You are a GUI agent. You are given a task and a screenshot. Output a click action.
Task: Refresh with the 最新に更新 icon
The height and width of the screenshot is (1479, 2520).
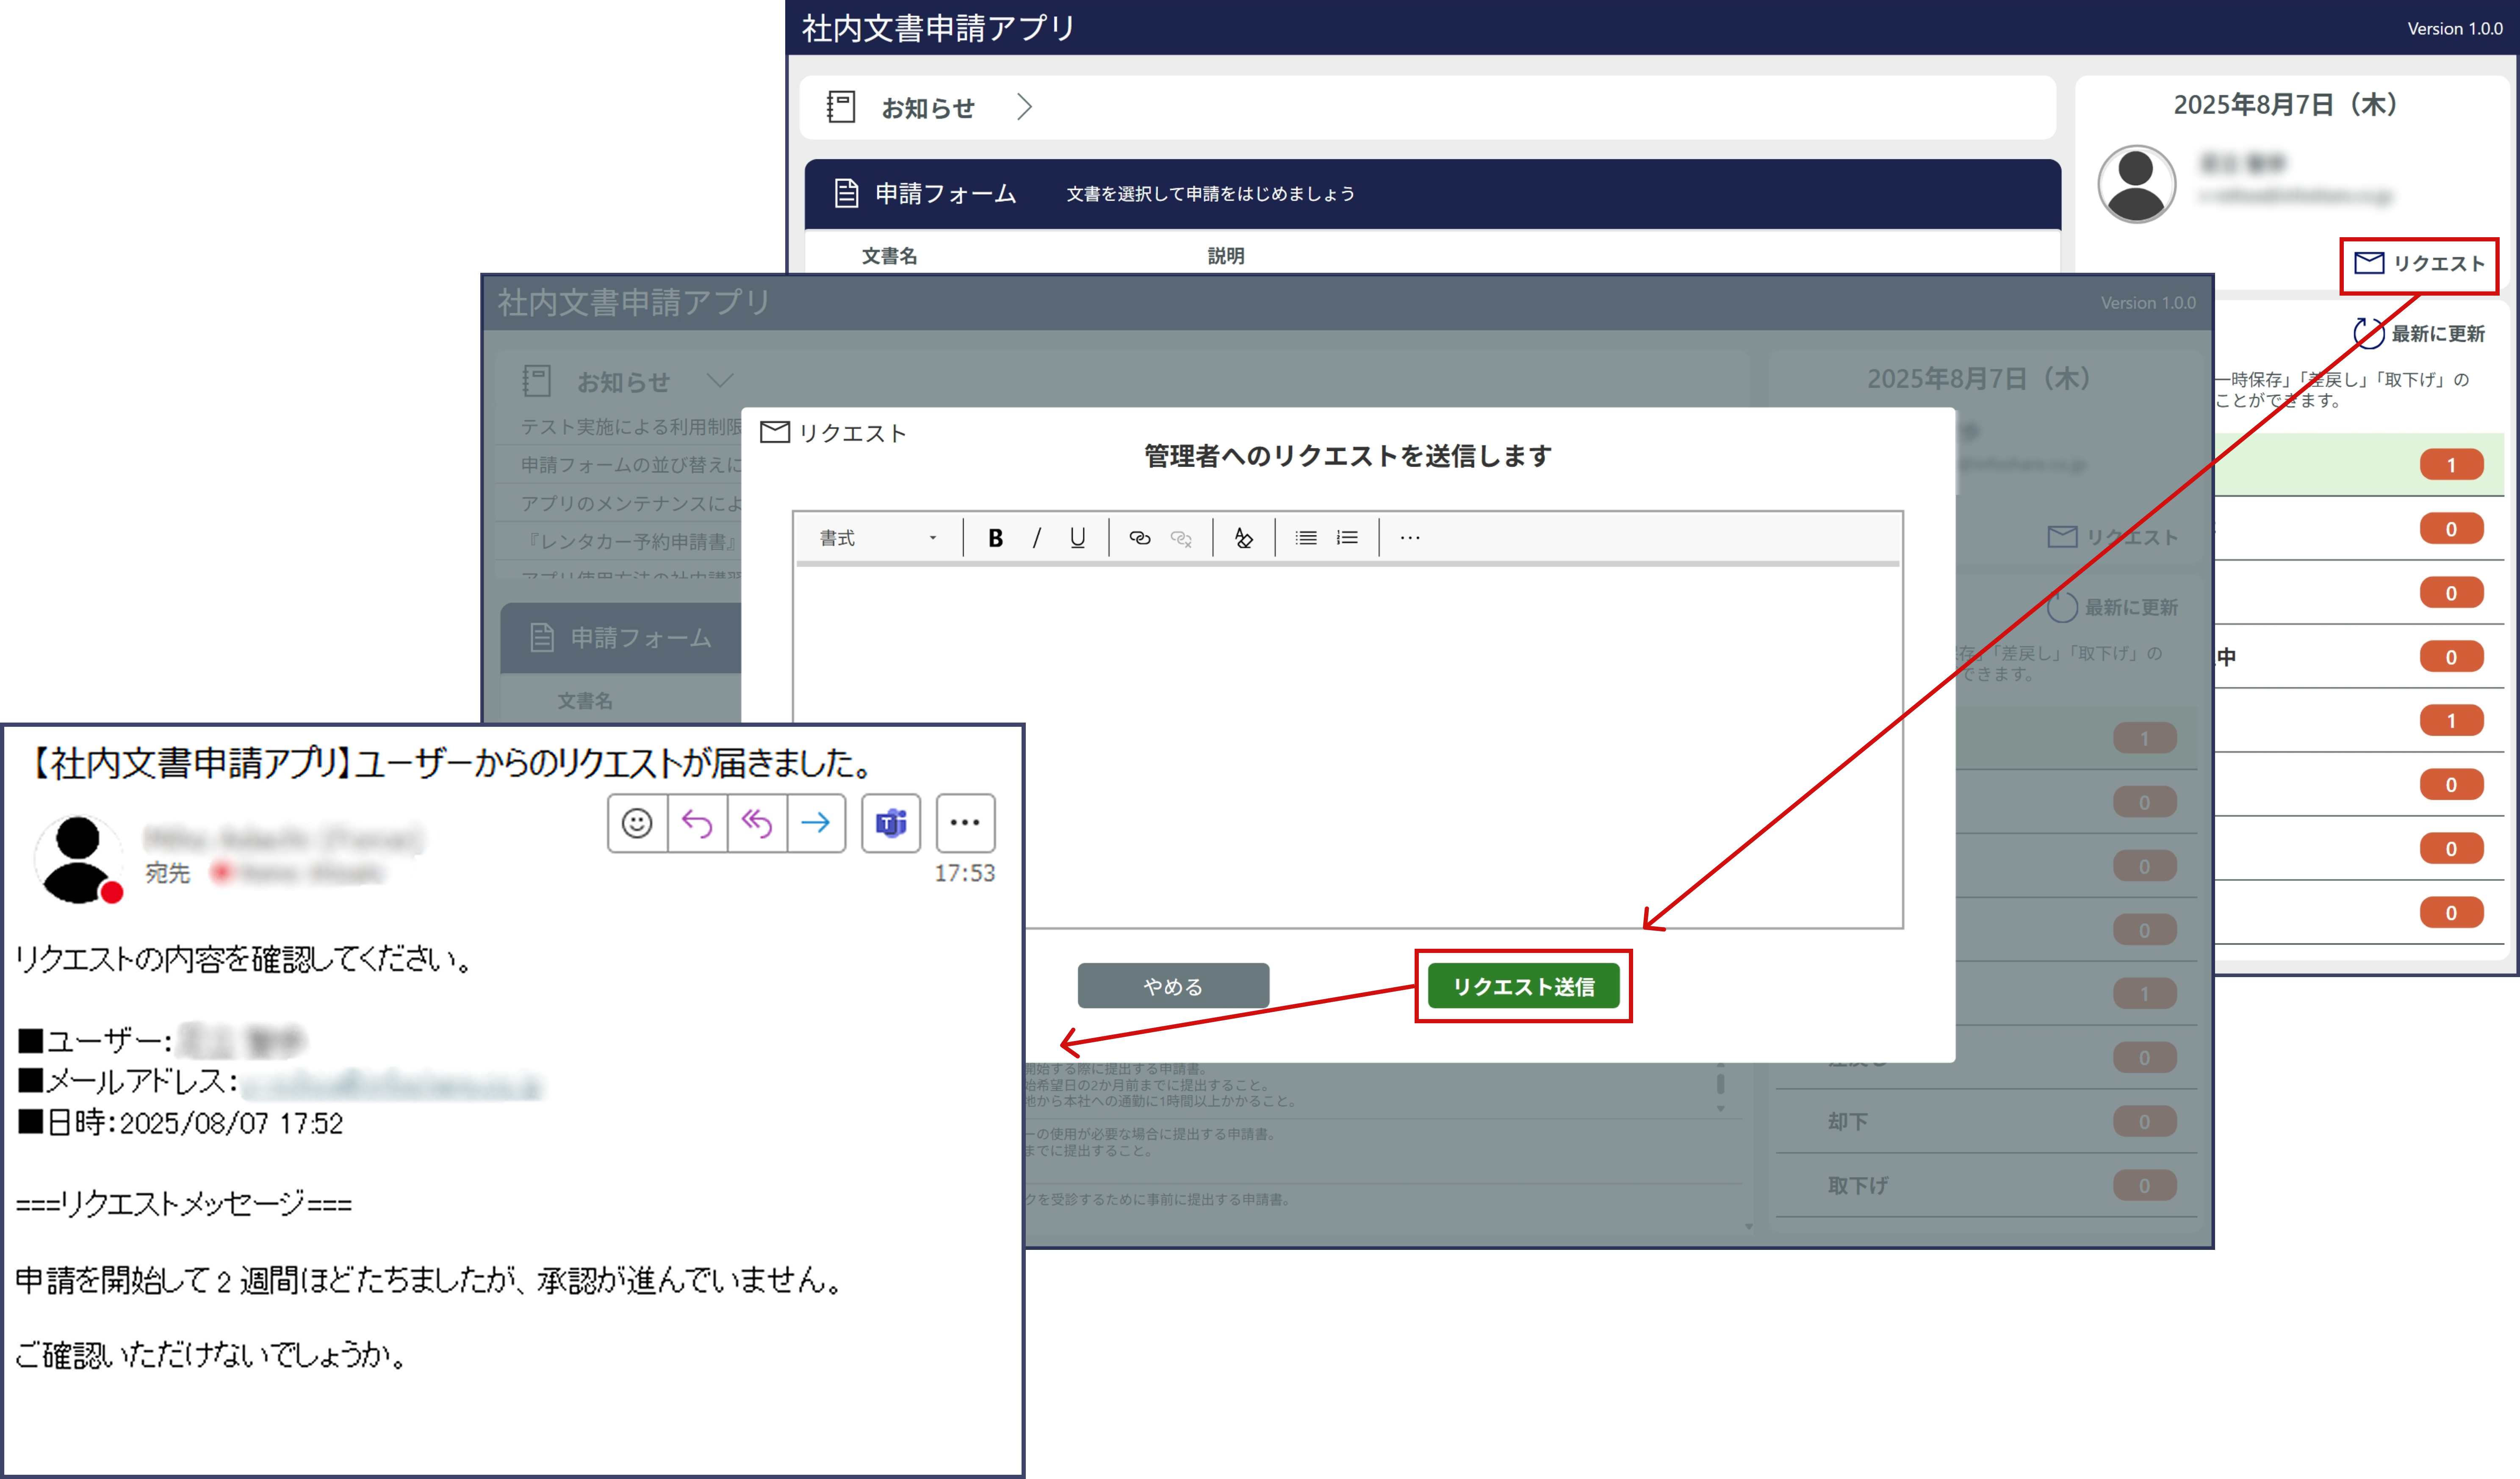(x=2368, y=333)
